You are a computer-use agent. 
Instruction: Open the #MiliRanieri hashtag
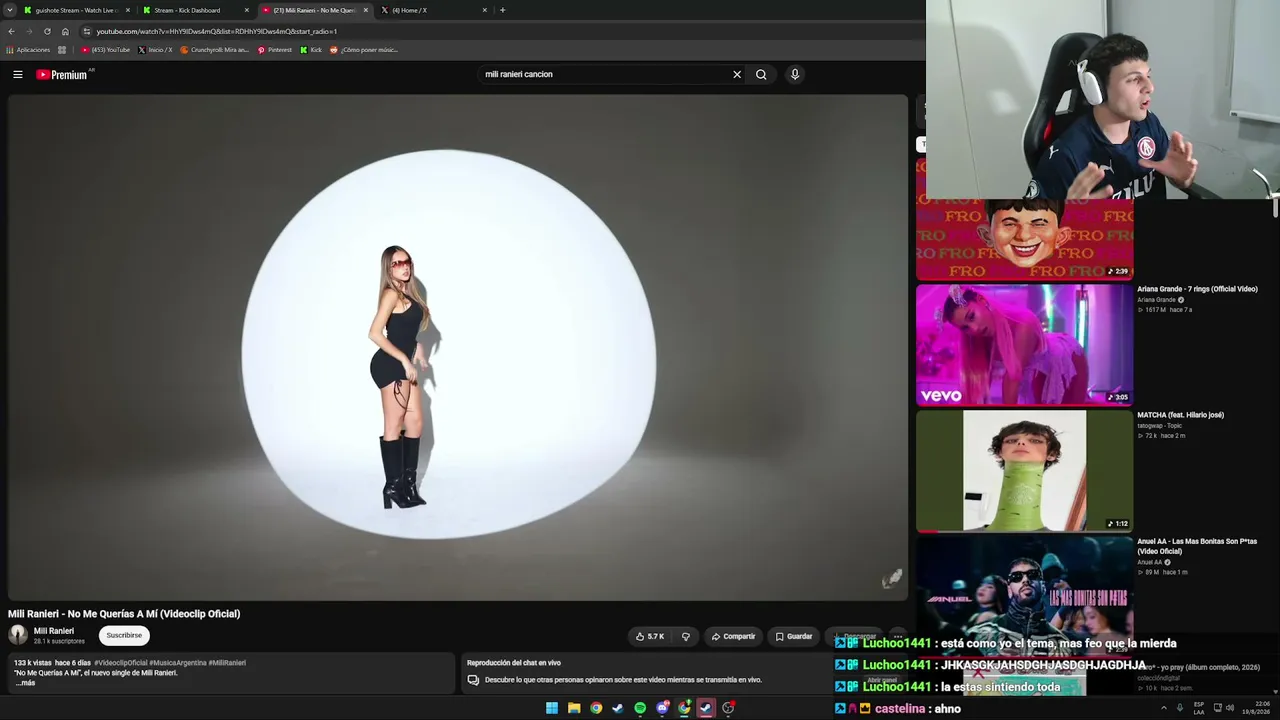coord(227,663)
